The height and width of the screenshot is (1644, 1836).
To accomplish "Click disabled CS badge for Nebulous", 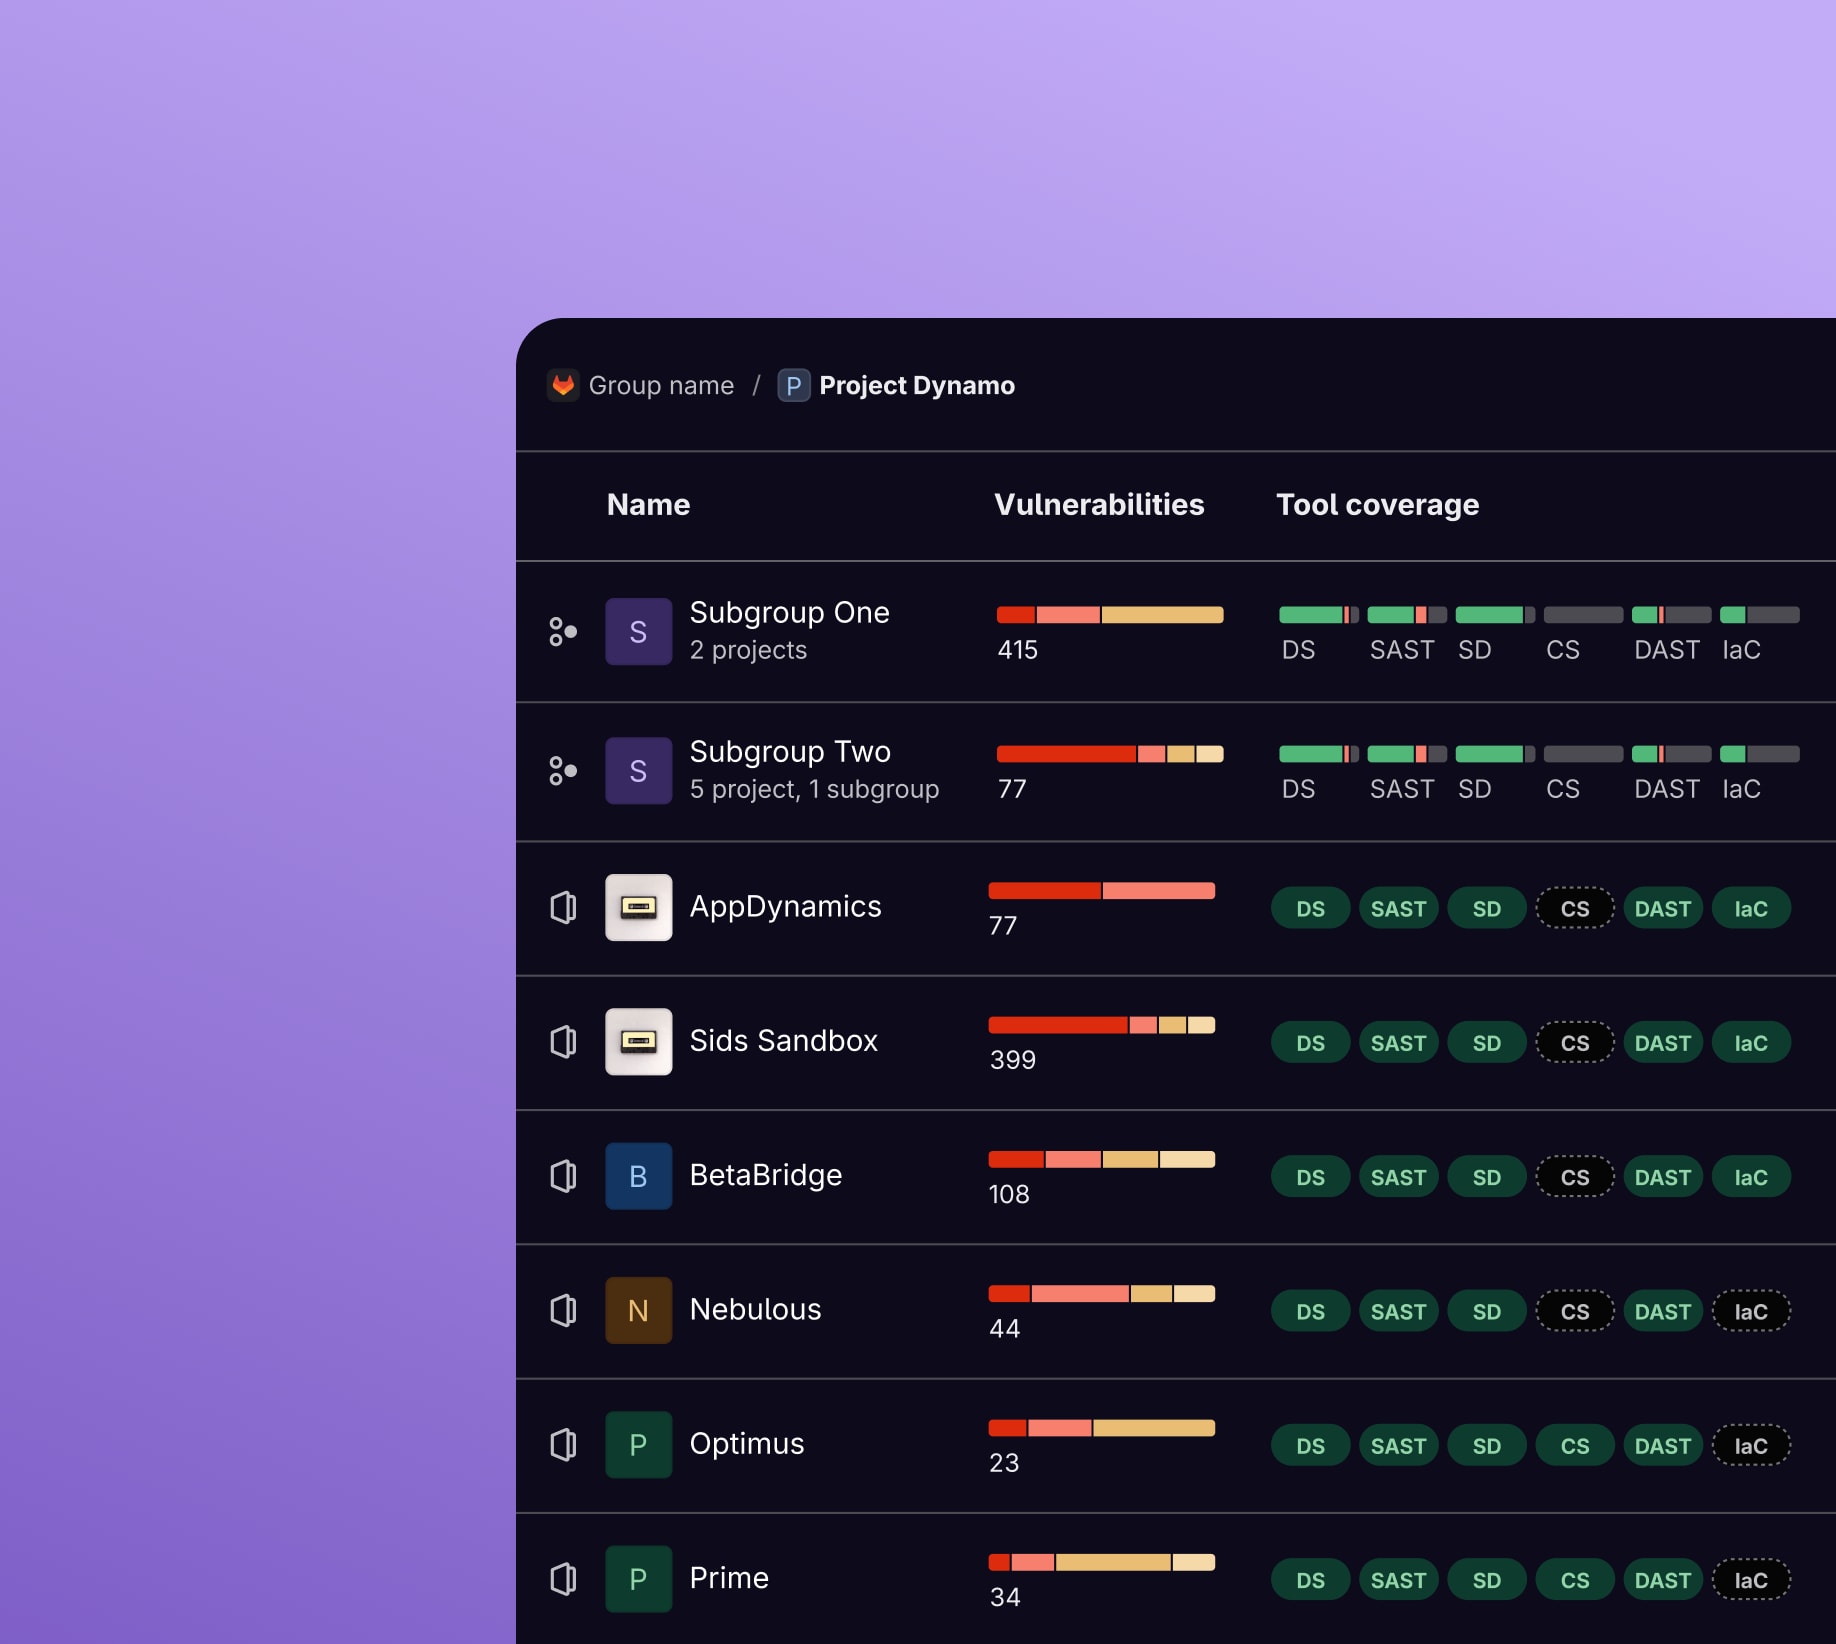I will point(1575,1312).
